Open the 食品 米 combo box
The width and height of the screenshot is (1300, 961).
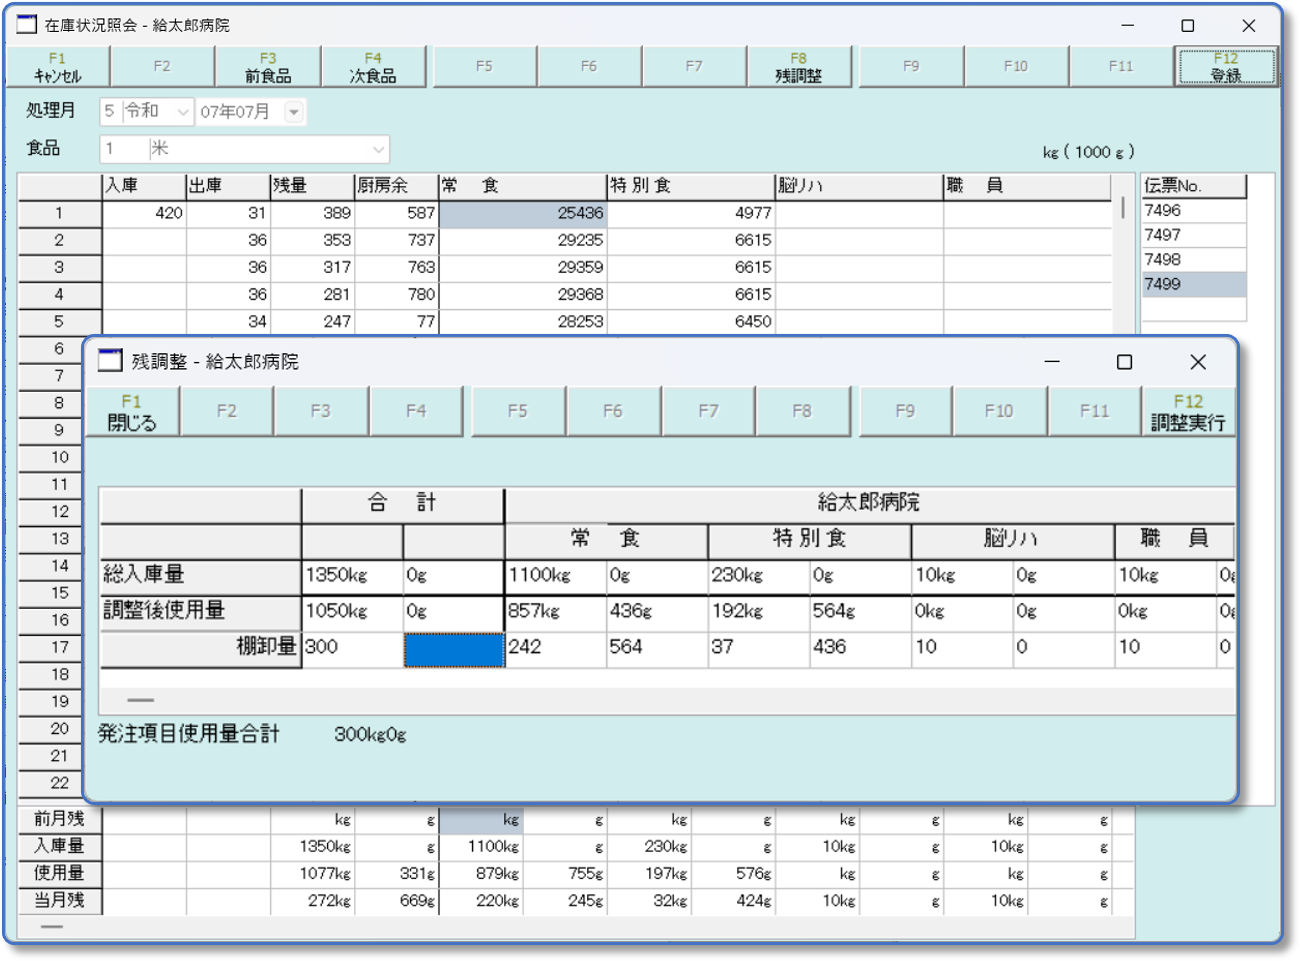click(x=378, y=149)
